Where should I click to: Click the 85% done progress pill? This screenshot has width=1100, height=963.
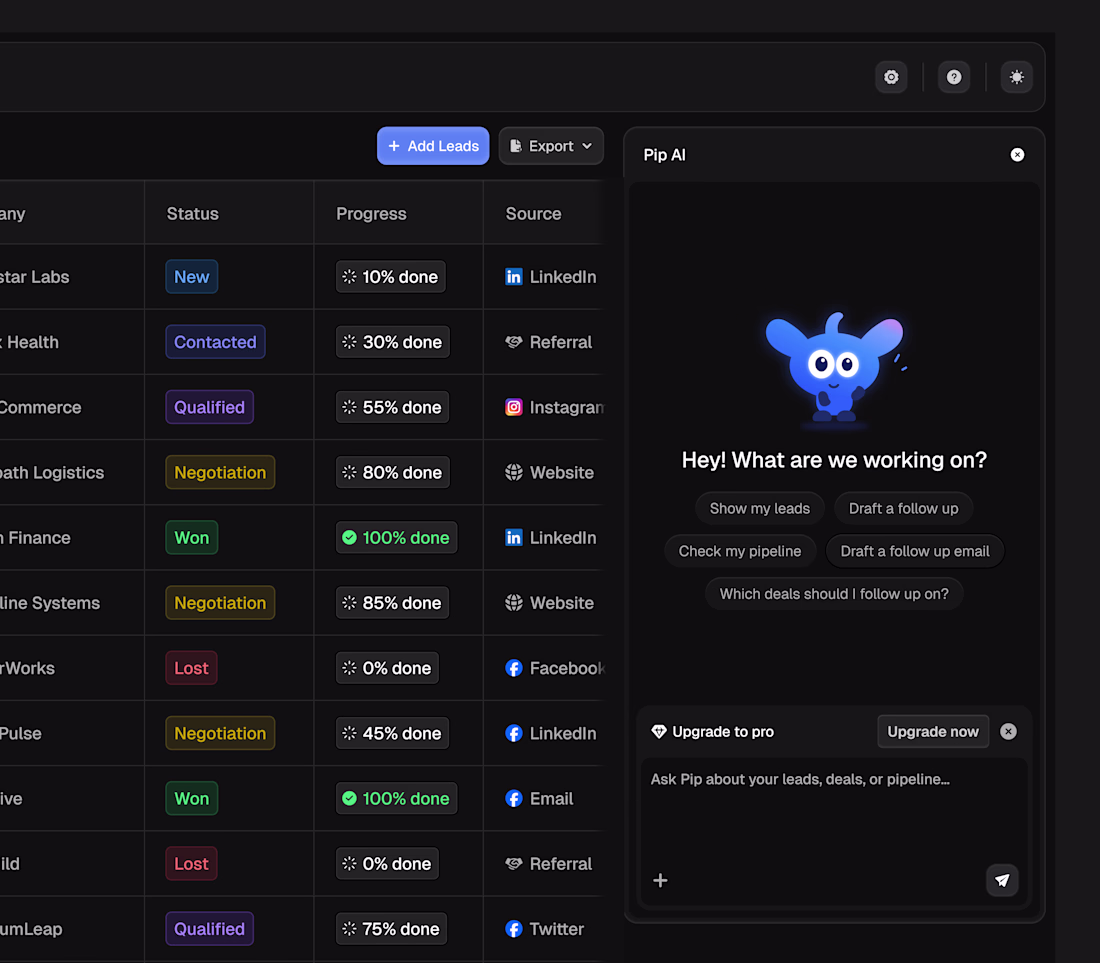[x=392, y=603]
